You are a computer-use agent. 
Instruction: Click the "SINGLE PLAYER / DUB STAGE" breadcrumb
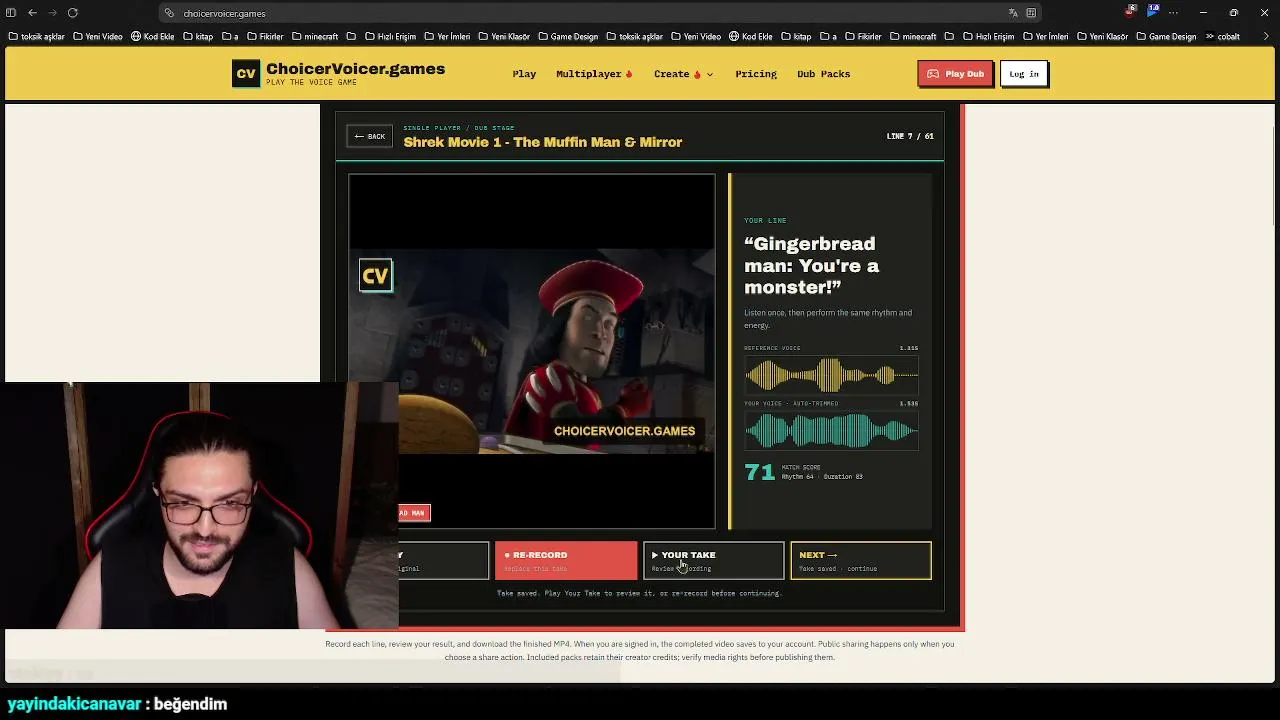(459, 128)
